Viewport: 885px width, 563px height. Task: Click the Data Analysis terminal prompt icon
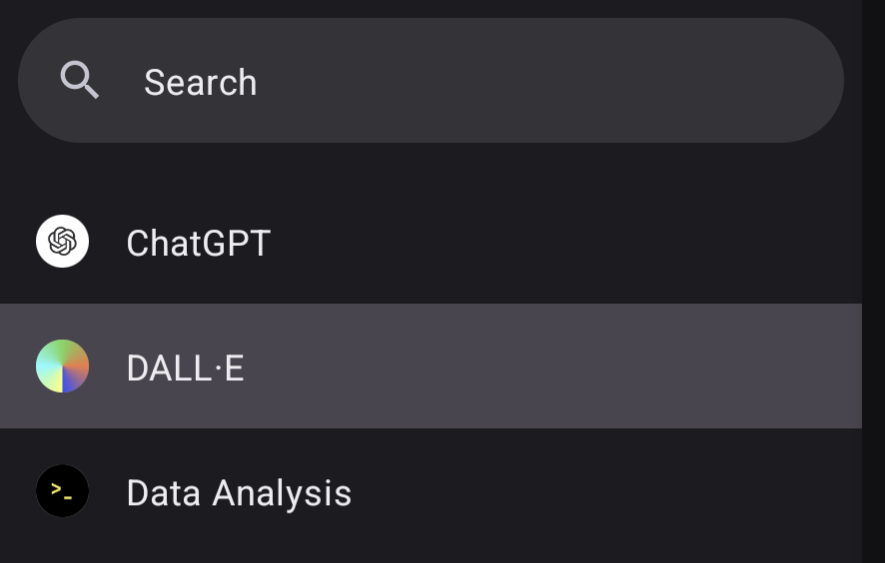[62, 491]
